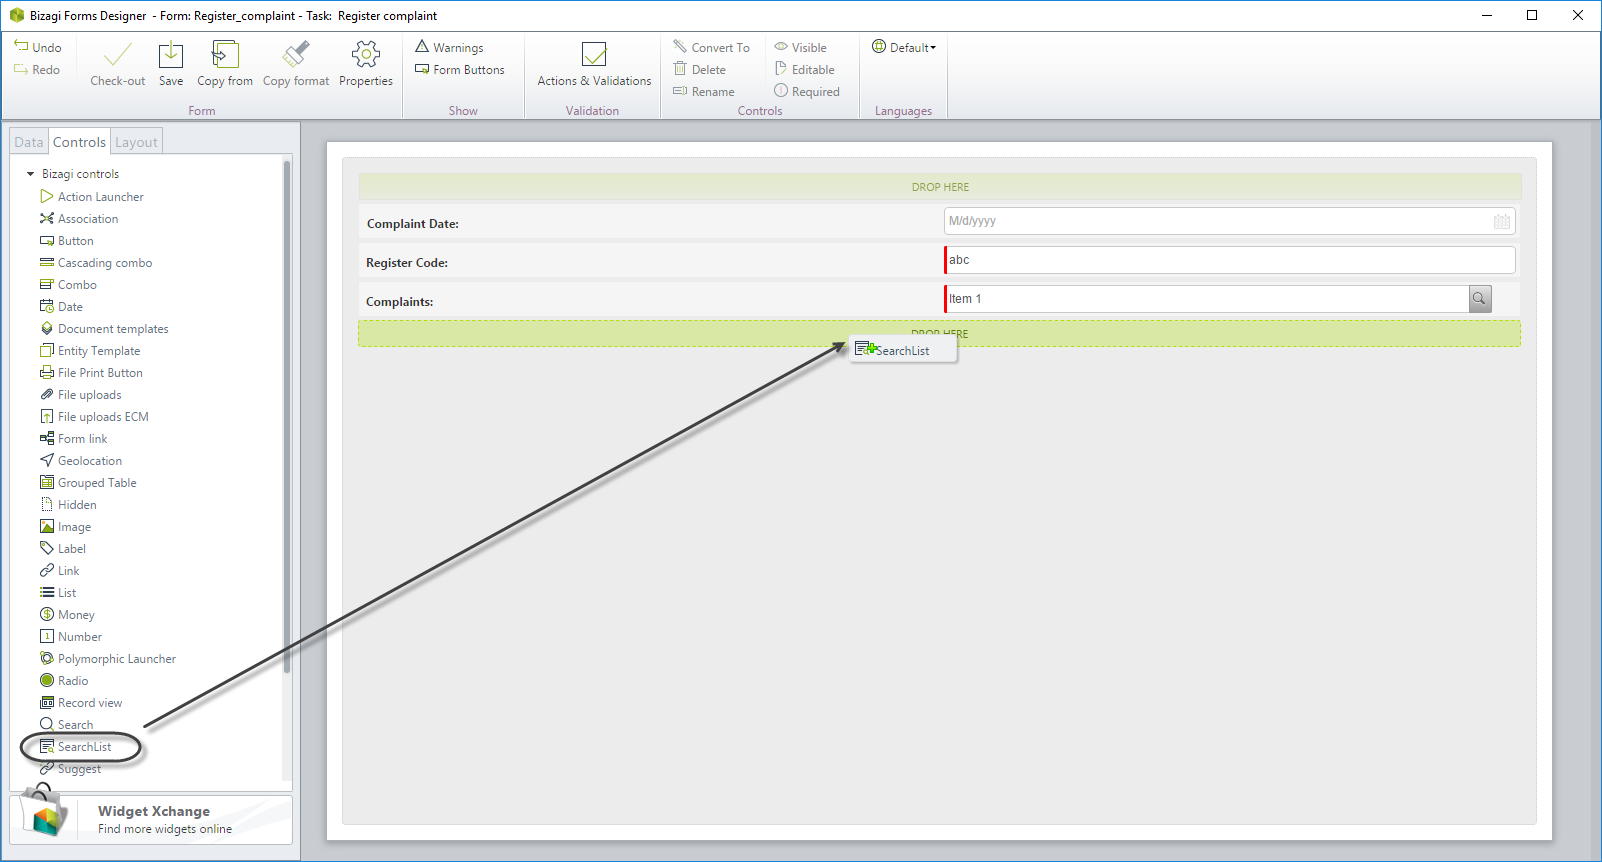Screen dimensions: 1602x862
Task: Click the top DROP HERE zone
Action: 940,187
